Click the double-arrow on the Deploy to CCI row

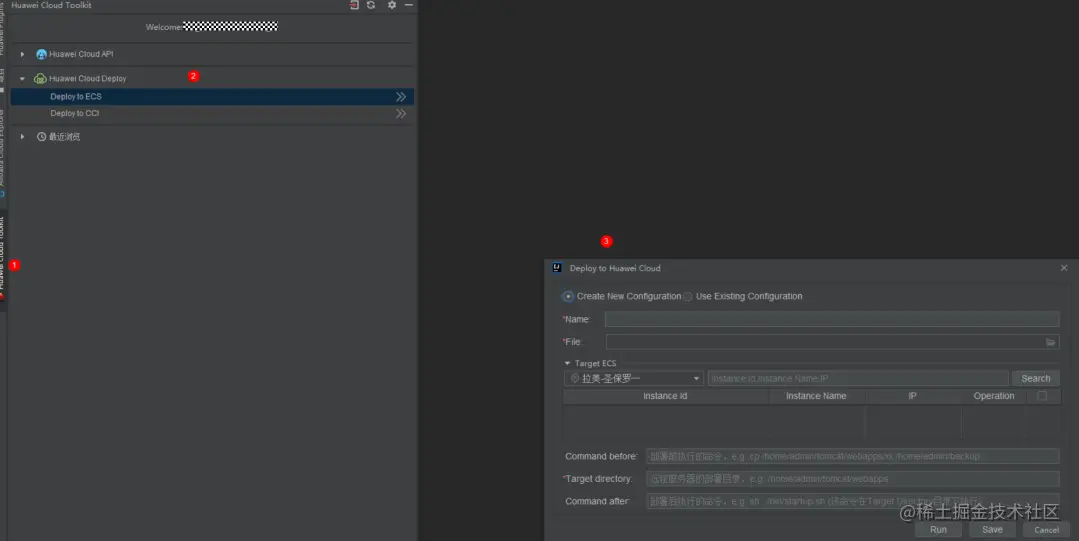pos(400,114)
